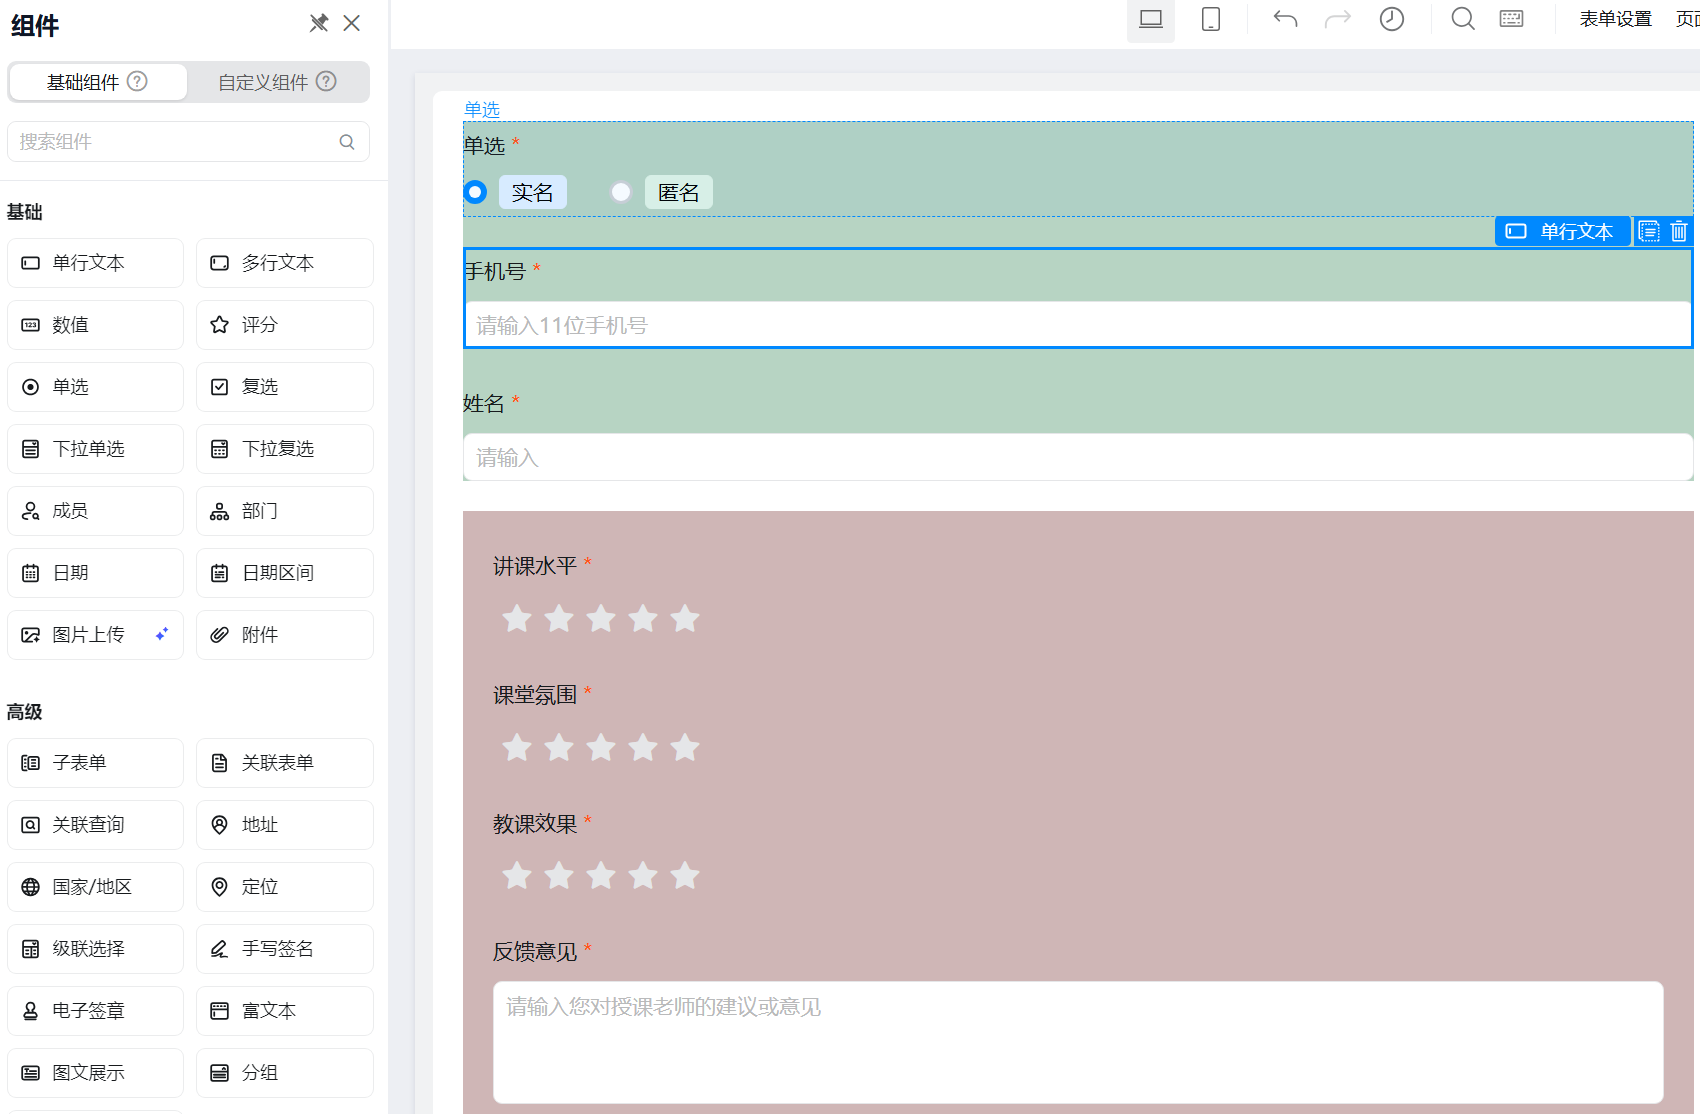This screenshot has height=1114, width=1700.
Task: Switch to desktop preview mode
Action: (x=1150, y=20)
